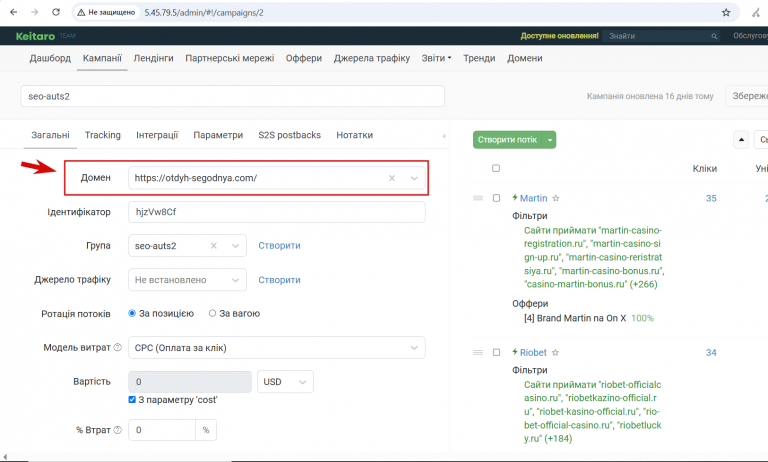Open Джерела трафіку section
The height and width of the screenshot is (462, 768).
pos(372,58)
